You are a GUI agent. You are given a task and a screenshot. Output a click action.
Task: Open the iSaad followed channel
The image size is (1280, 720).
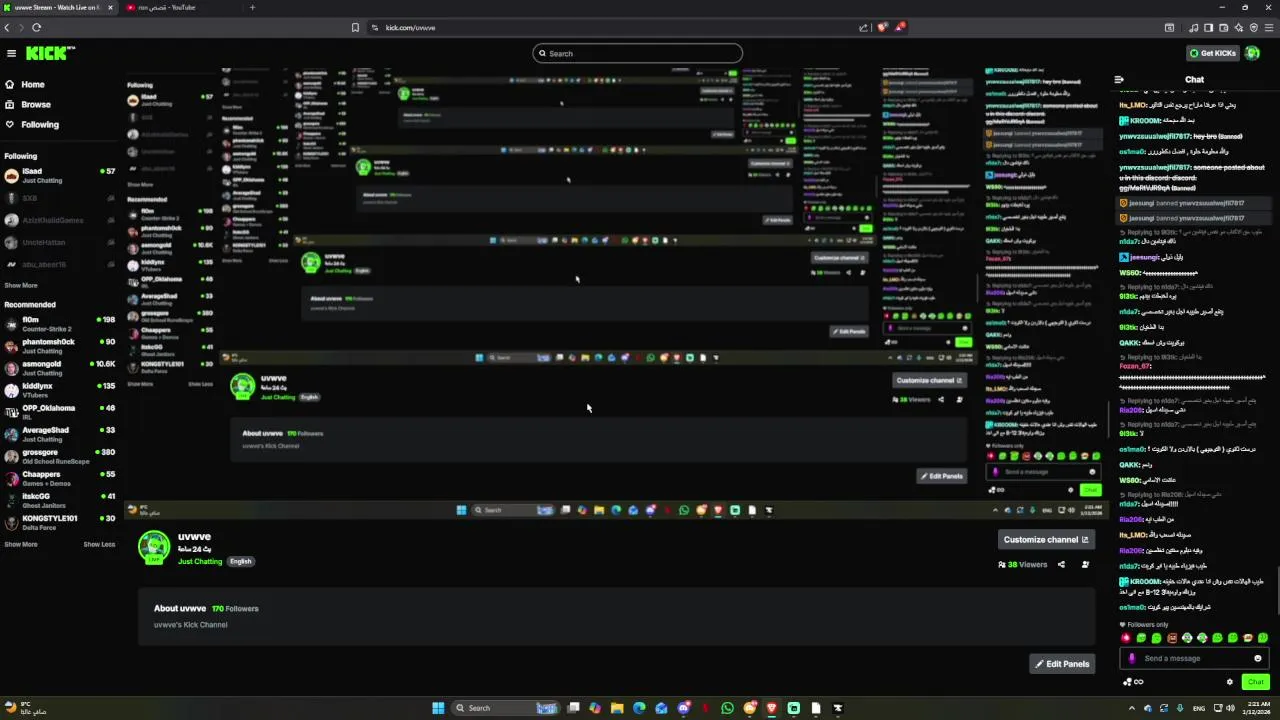(60, 176)
